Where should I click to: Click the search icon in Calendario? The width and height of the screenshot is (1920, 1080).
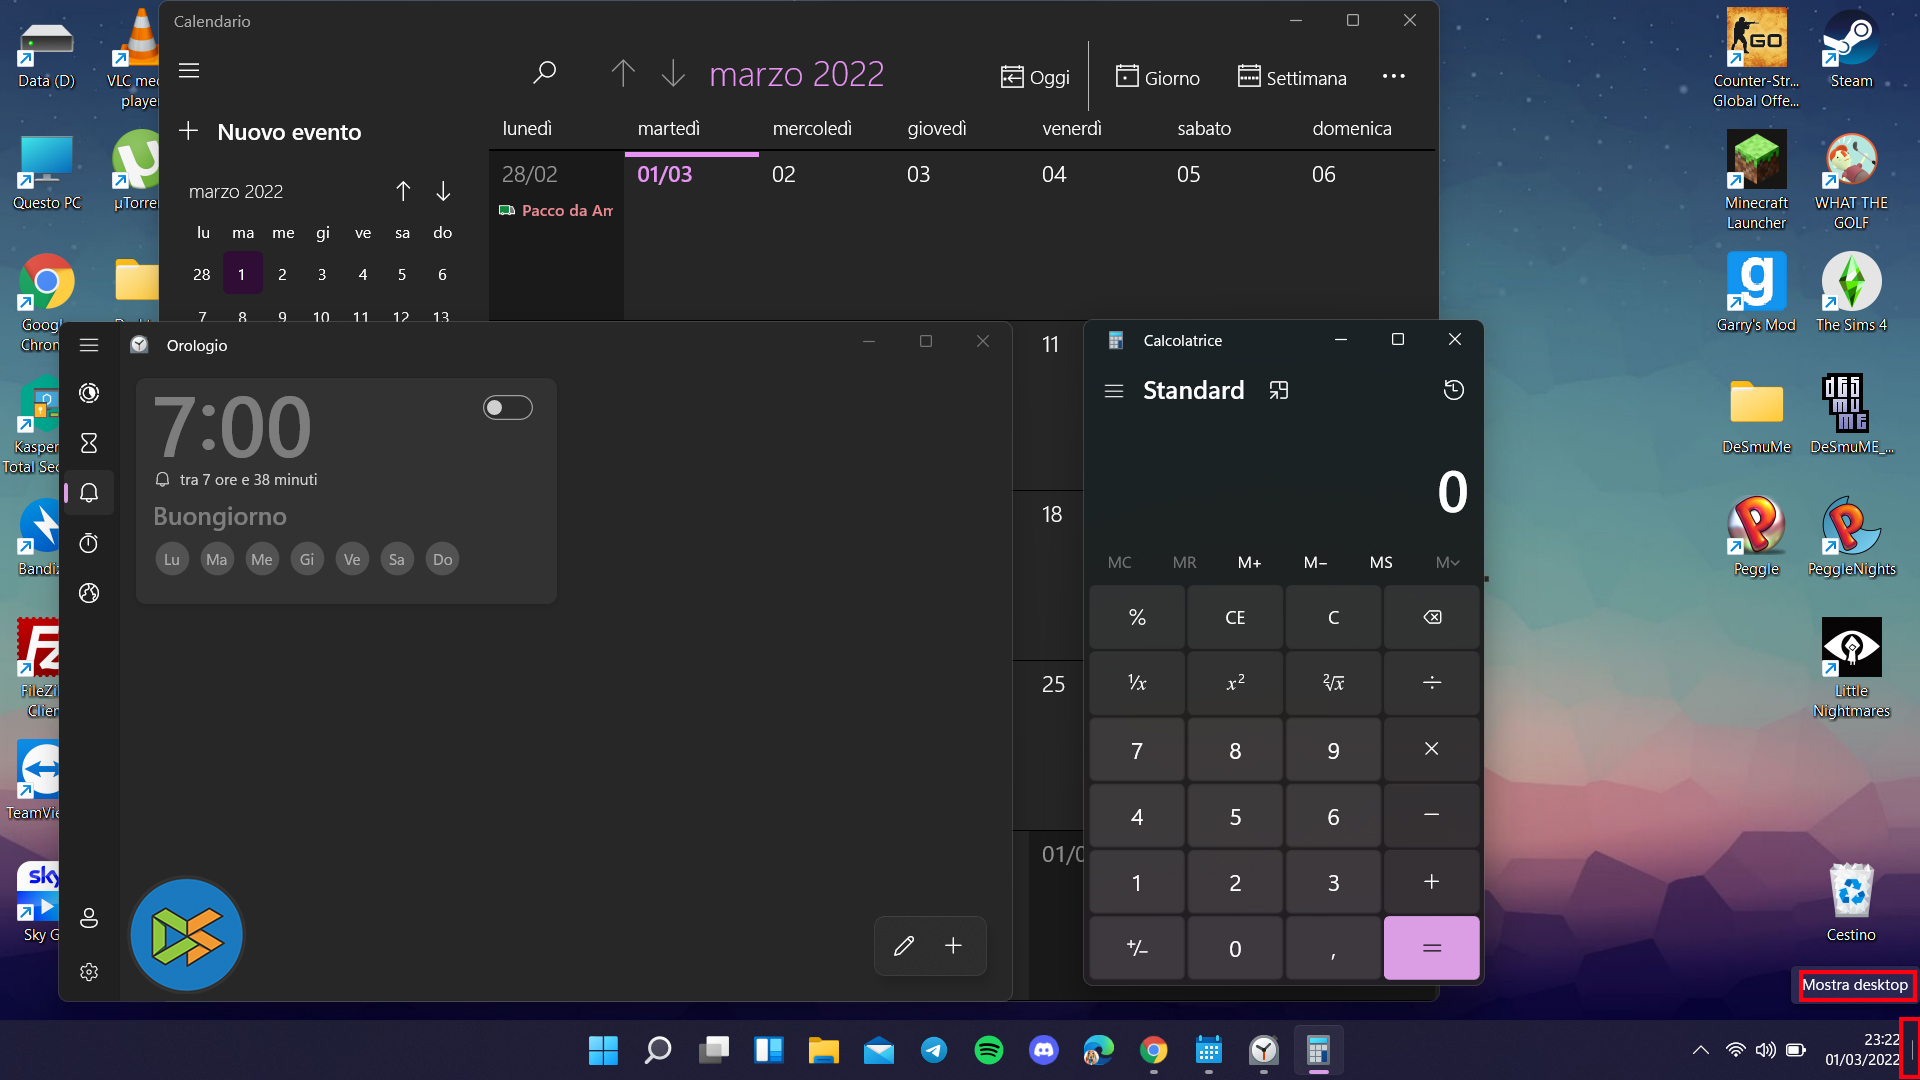[x=544, y=73]
